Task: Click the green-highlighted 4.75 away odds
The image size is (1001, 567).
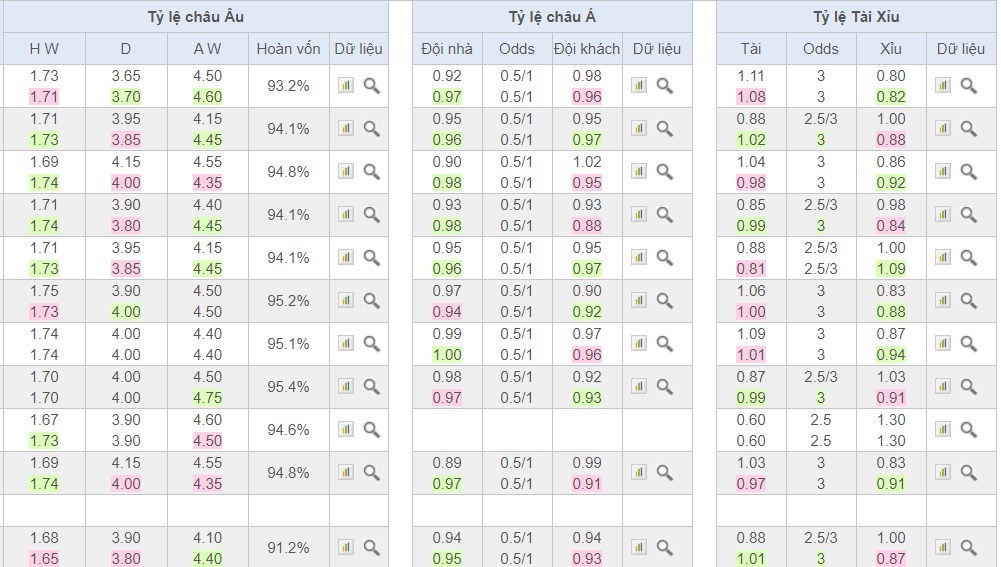Action: (x=207, y=397)
